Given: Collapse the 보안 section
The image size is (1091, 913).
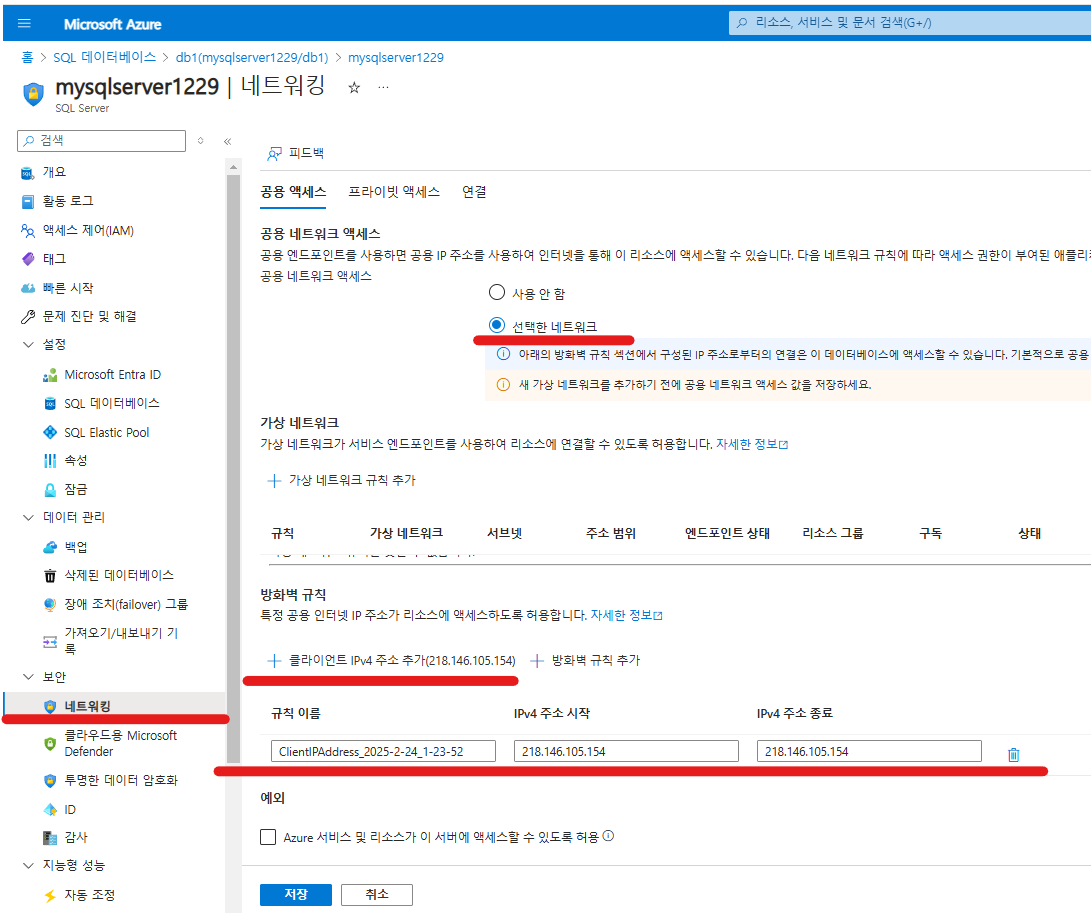Looking at the screenshot, I should (29, 676).
